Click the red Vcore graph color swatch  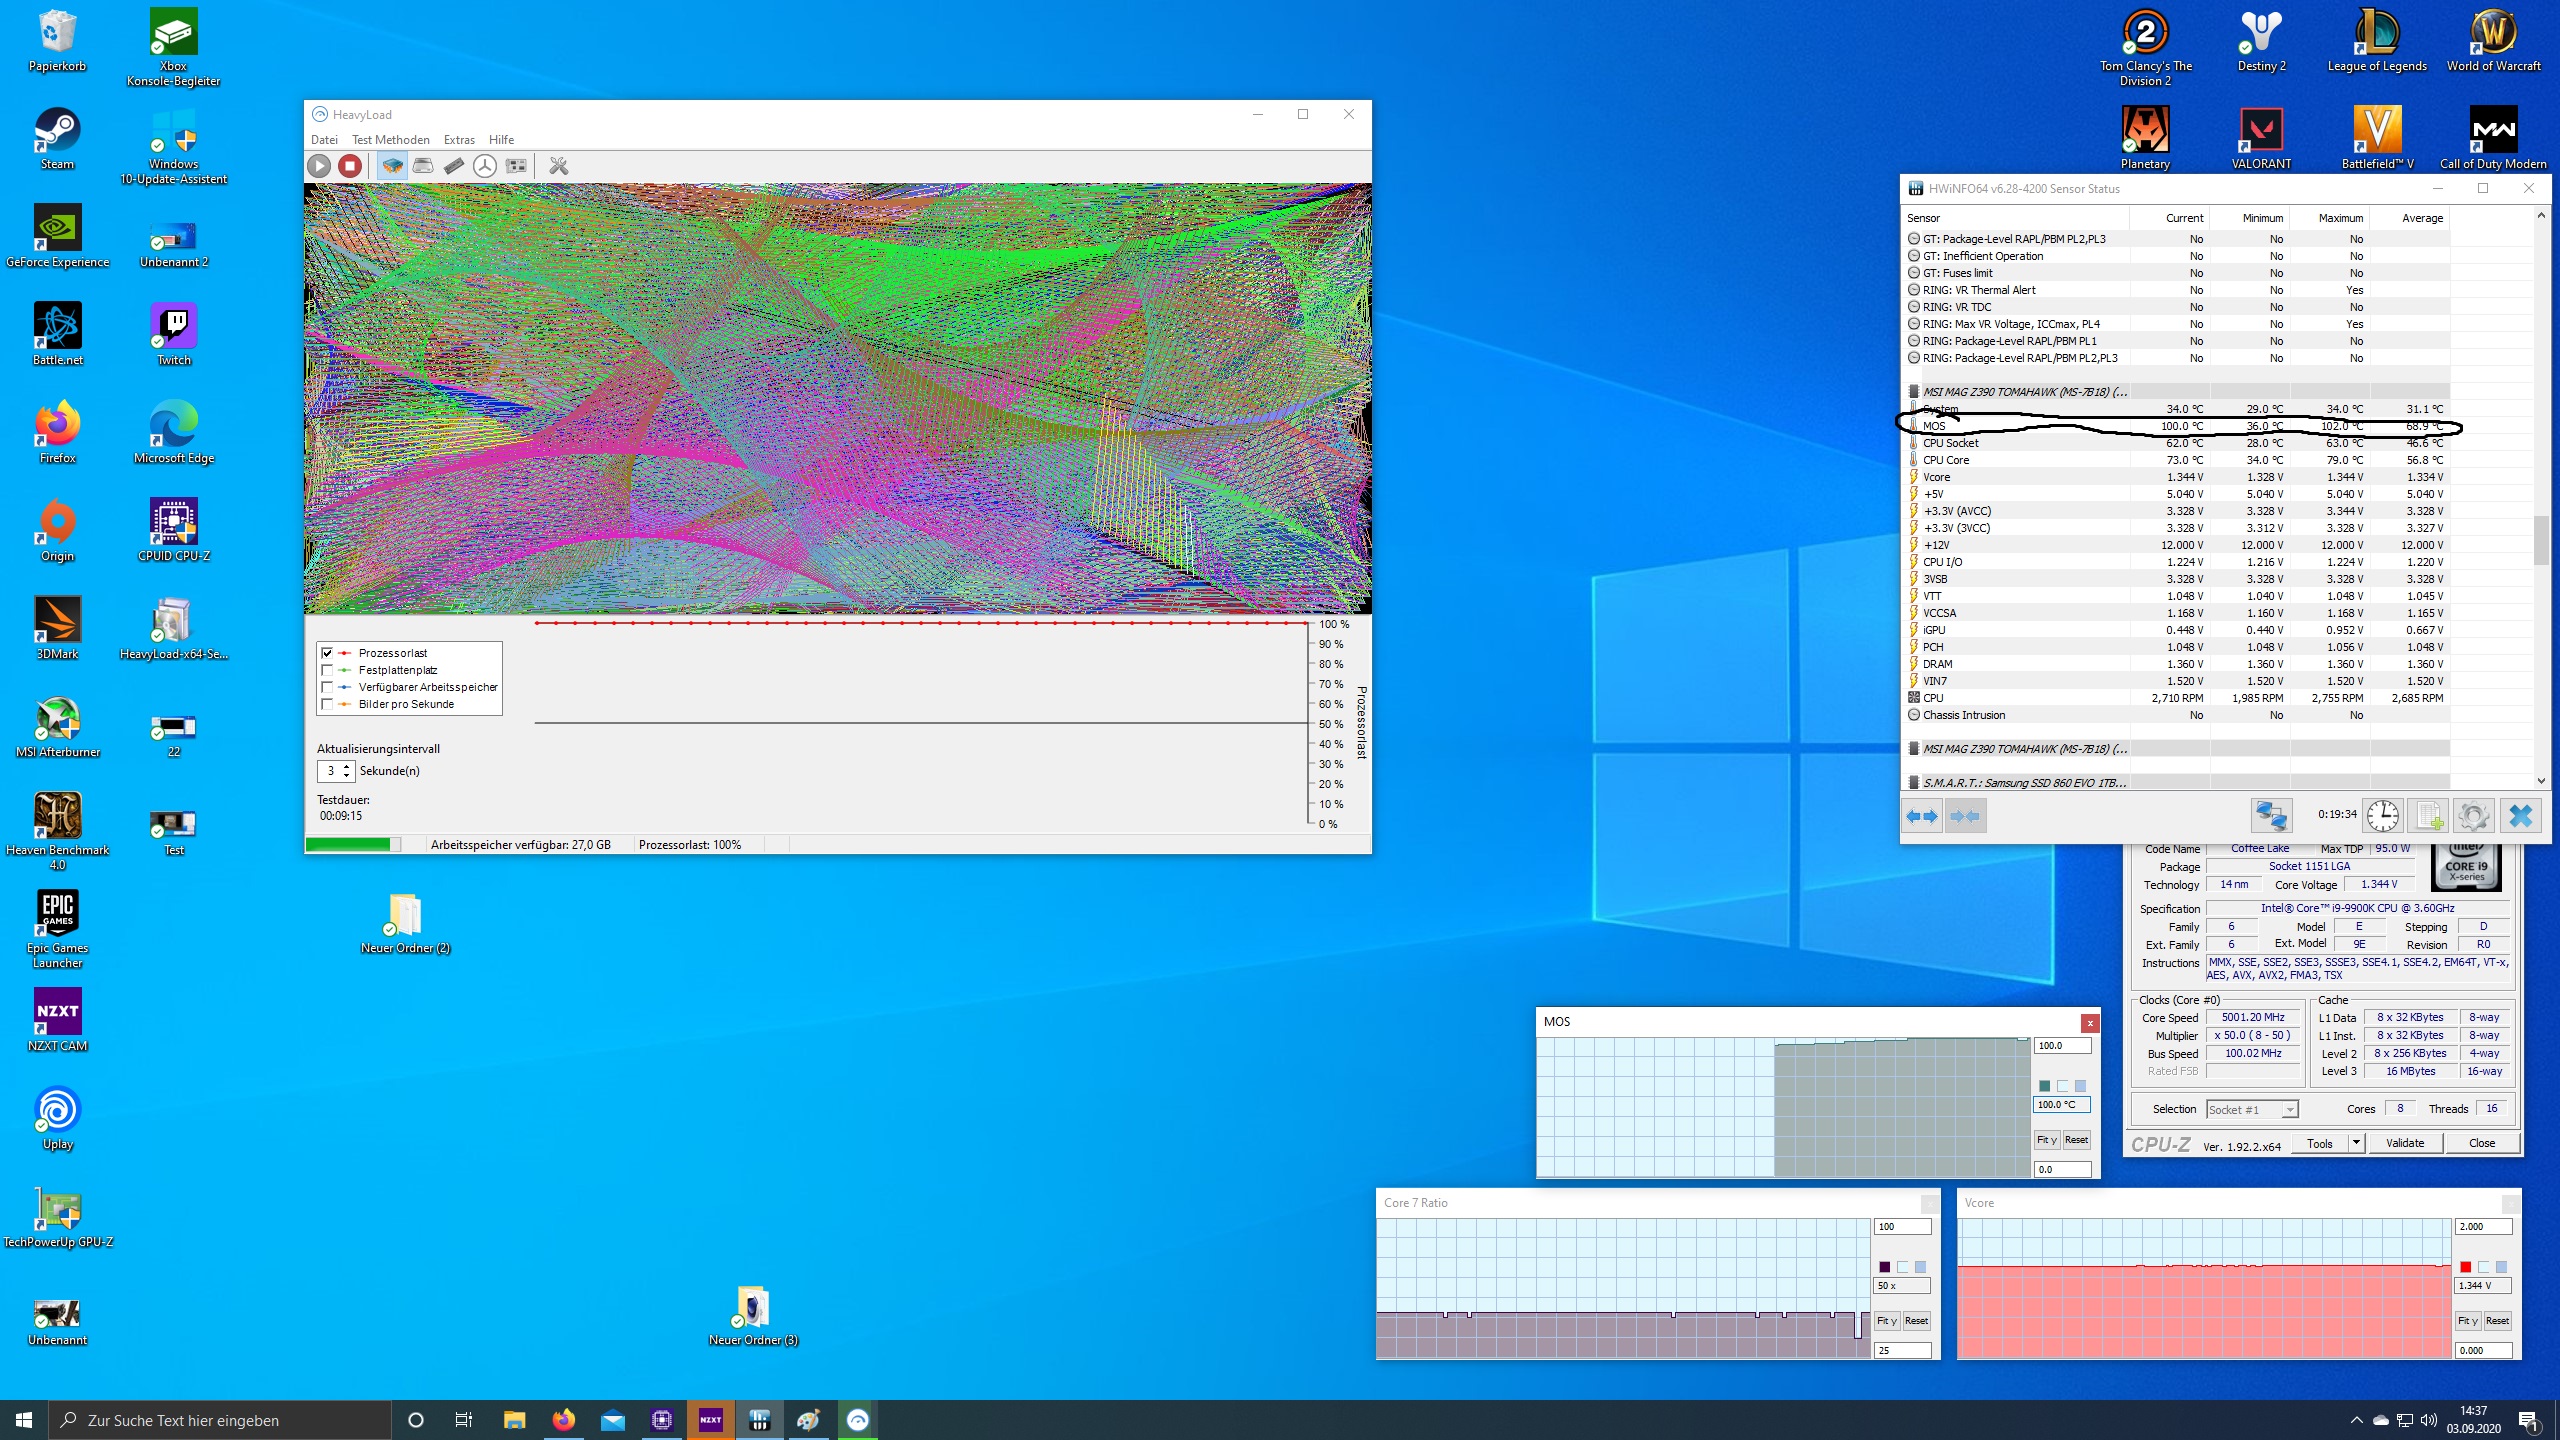(x=2465, y=1267)
